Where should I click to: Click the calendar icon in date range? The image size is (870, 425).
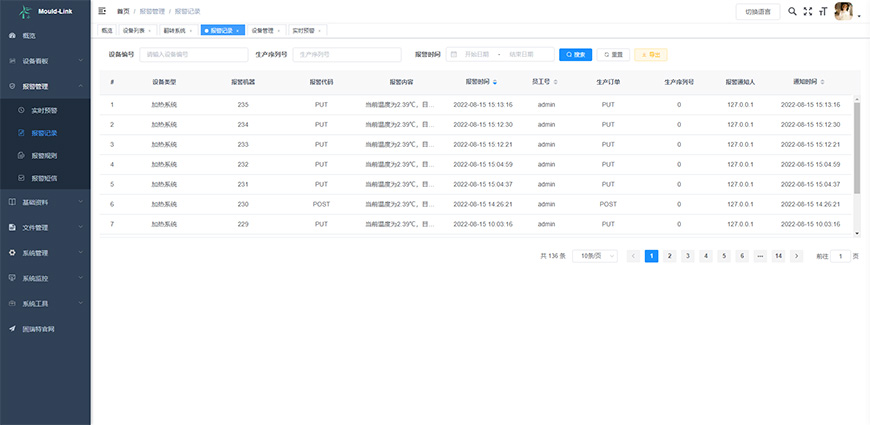454,54
